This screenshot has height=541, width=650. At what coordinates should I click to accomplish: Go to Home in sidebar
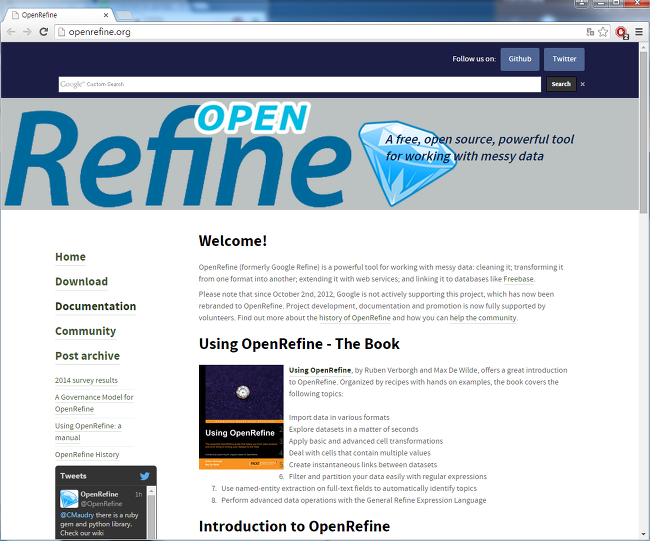pos(70,257)
